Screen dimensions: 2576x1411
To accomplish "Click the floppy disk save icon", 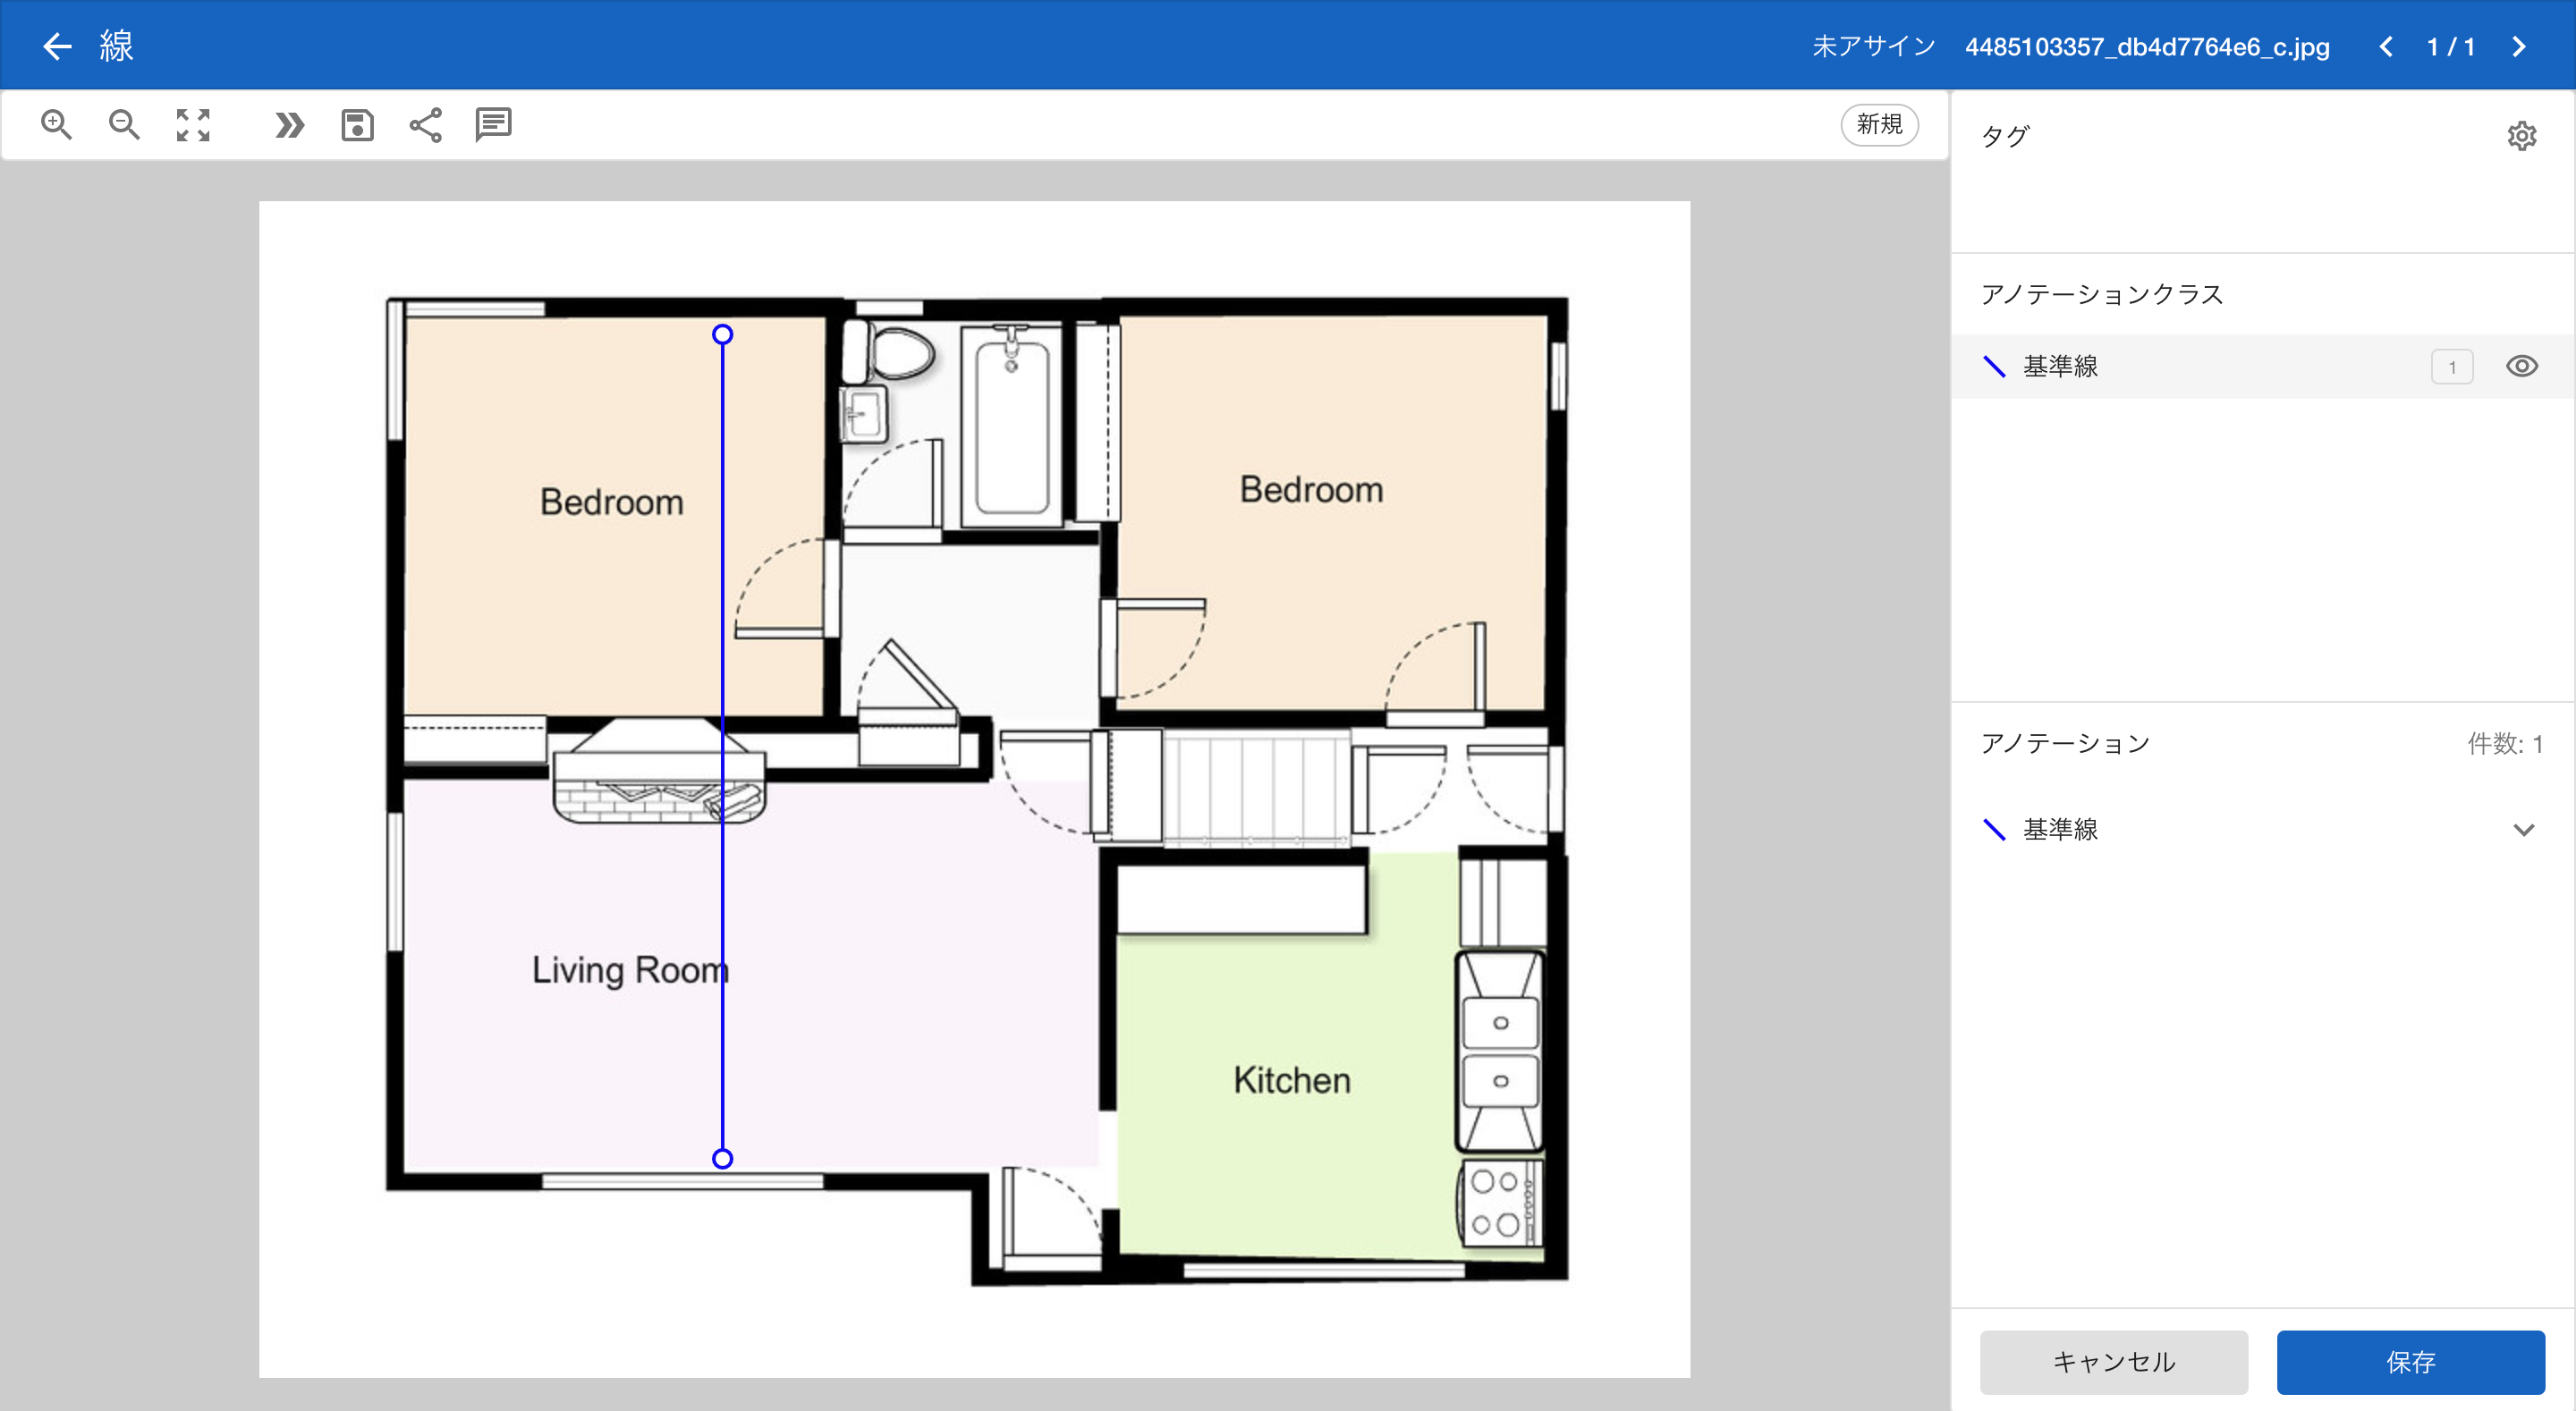I will click(357, 125).
